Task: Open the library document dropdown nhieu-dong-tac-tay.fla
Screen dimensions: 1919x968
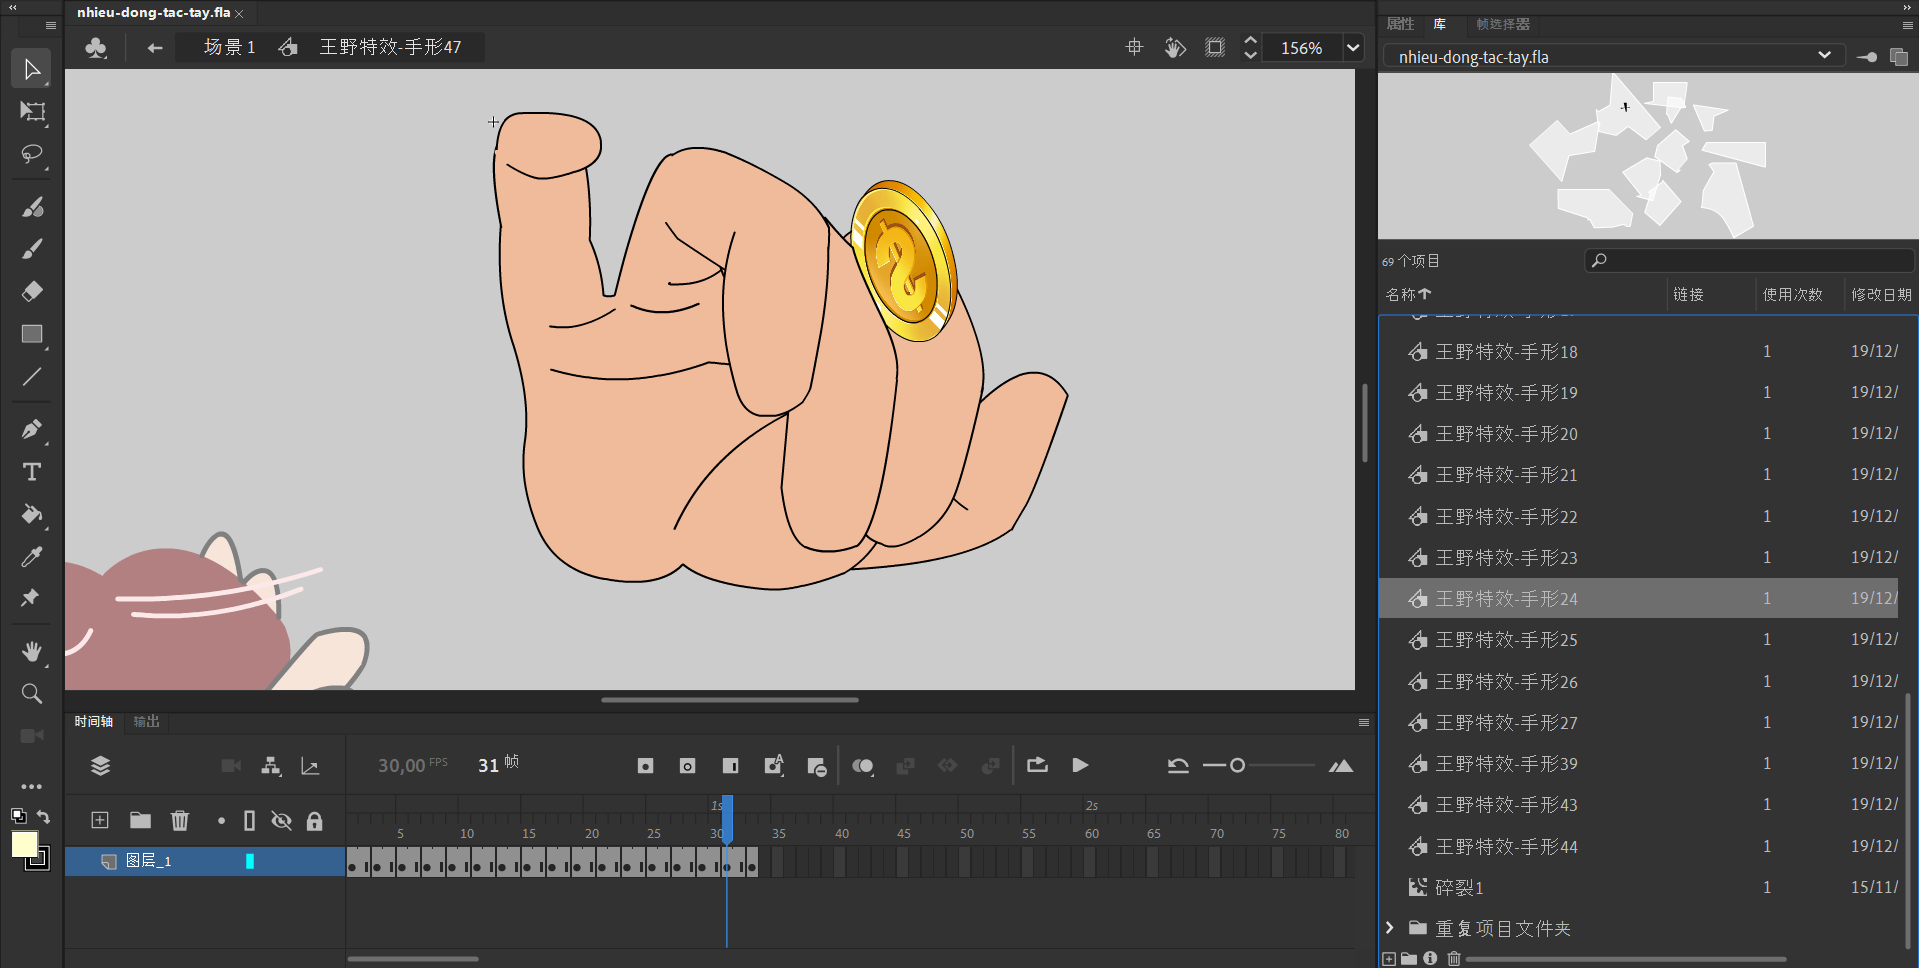Action: pos(1824,56)
